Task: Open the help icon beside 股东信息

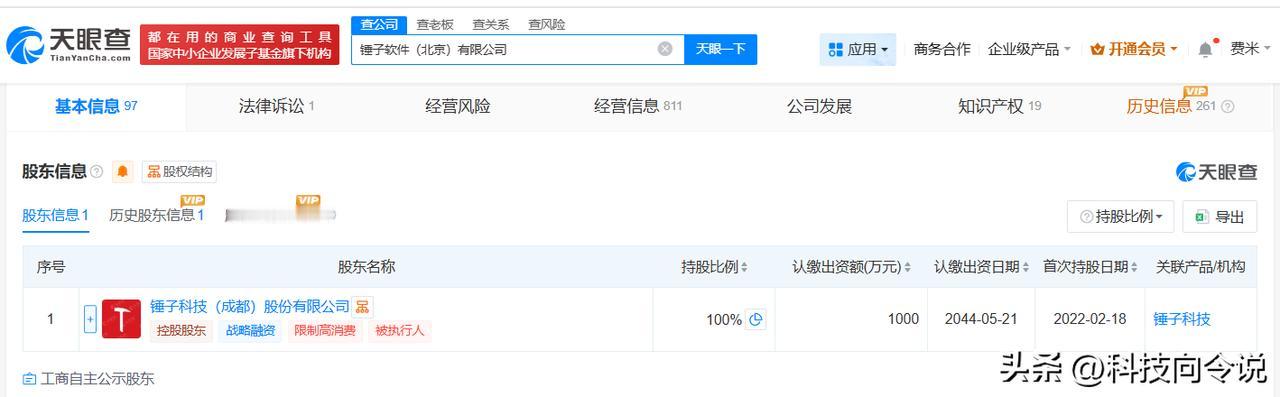Action: tap(97, 172)
